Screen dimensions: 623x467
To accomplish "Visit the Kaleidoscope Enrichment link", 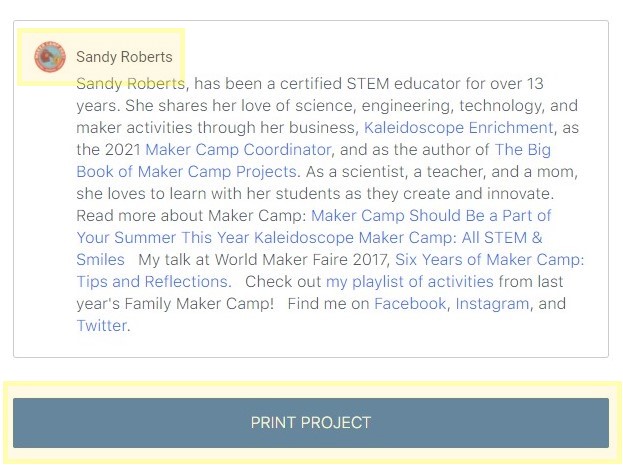I will click(459, 128).
